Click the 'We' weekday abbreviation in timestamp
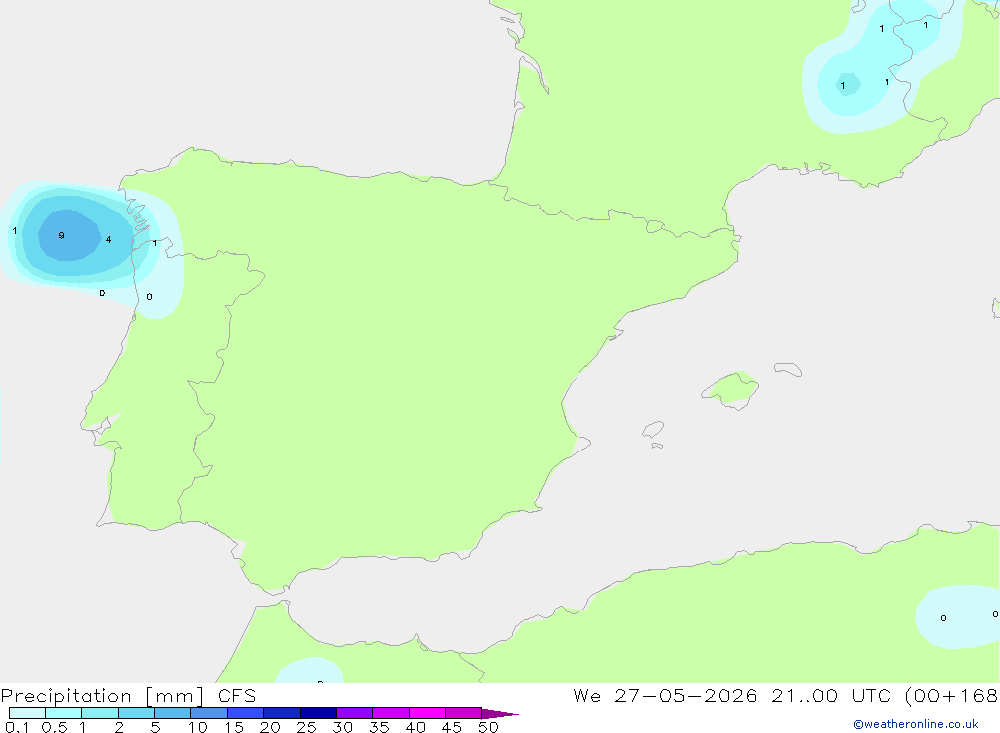 point(587,696)
